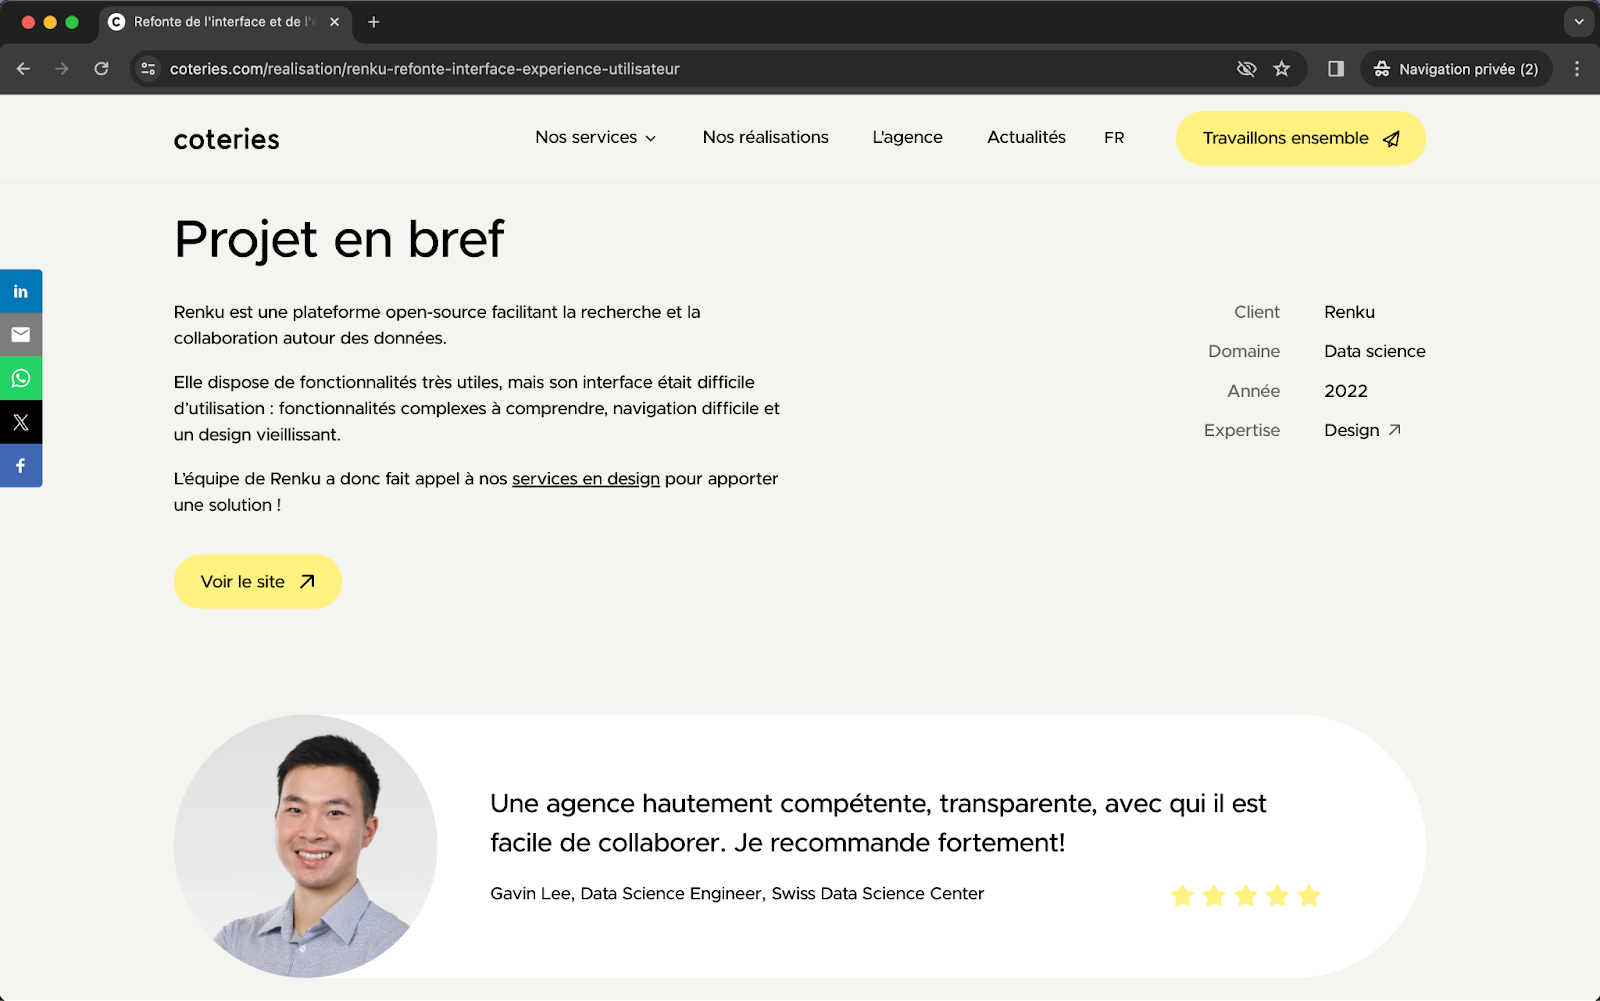Click the client value Renku
This screenshot has height=1001, width=1600.
pyautogui.click(x=1349, y=312)
